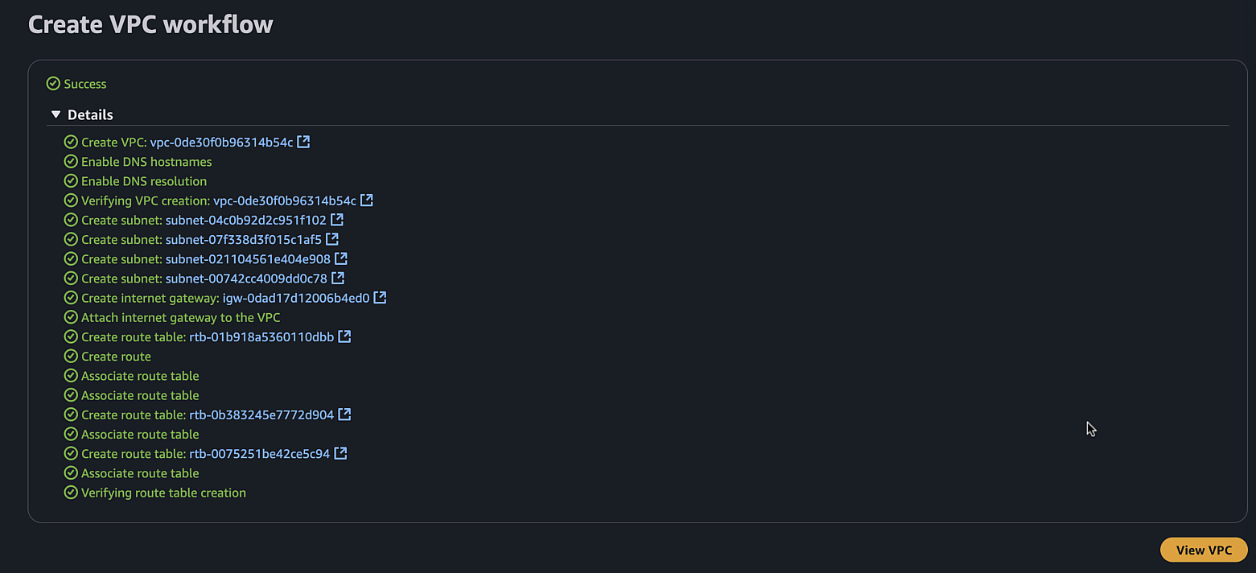Open external icon for rtb-01b918a5360110dbb
The width and height of the screenshot is (1256, 573).
[345, 337]
